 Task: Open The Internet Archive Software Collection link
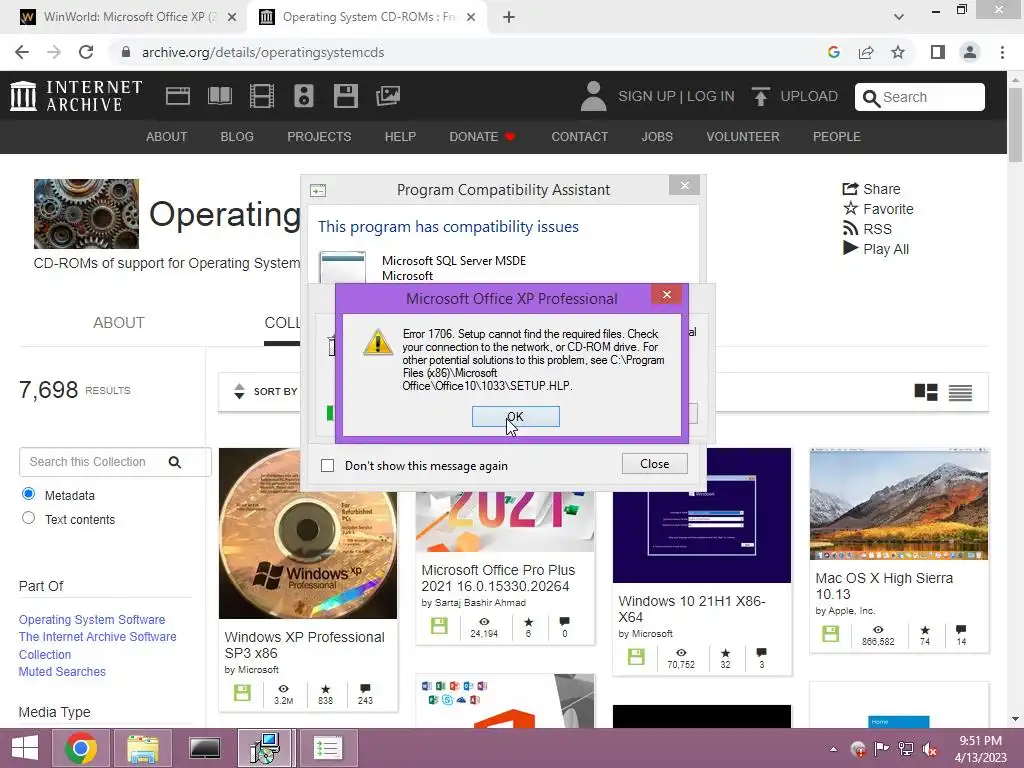point(97,645)
